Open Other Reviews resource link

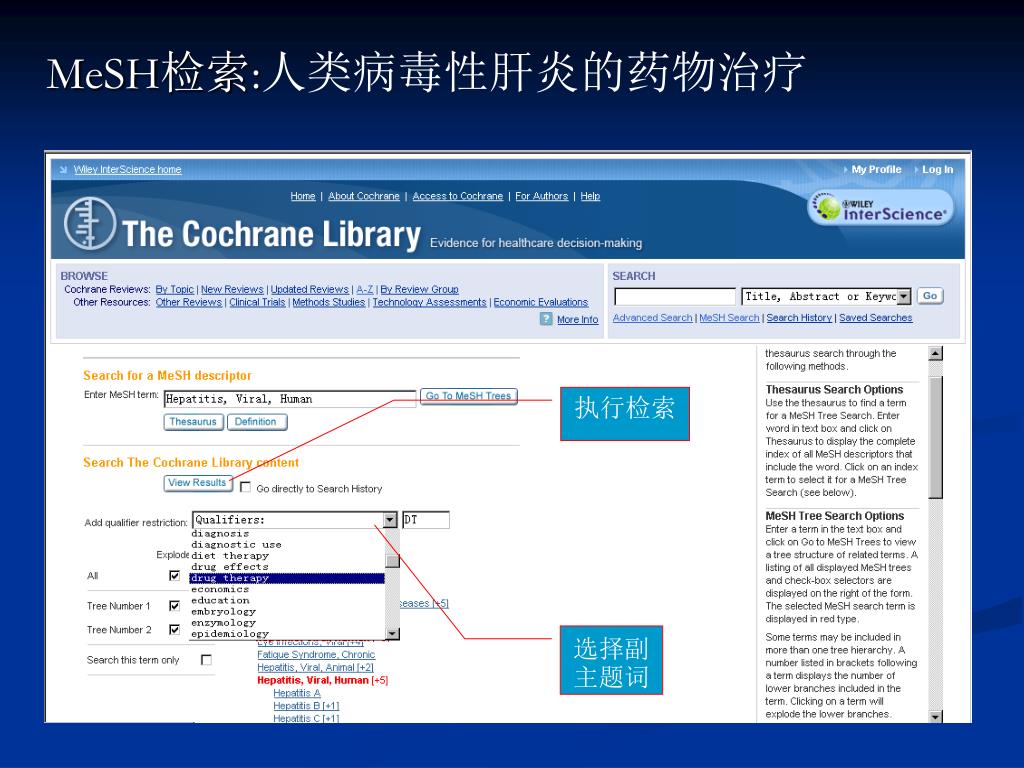(x=189, y=302)
